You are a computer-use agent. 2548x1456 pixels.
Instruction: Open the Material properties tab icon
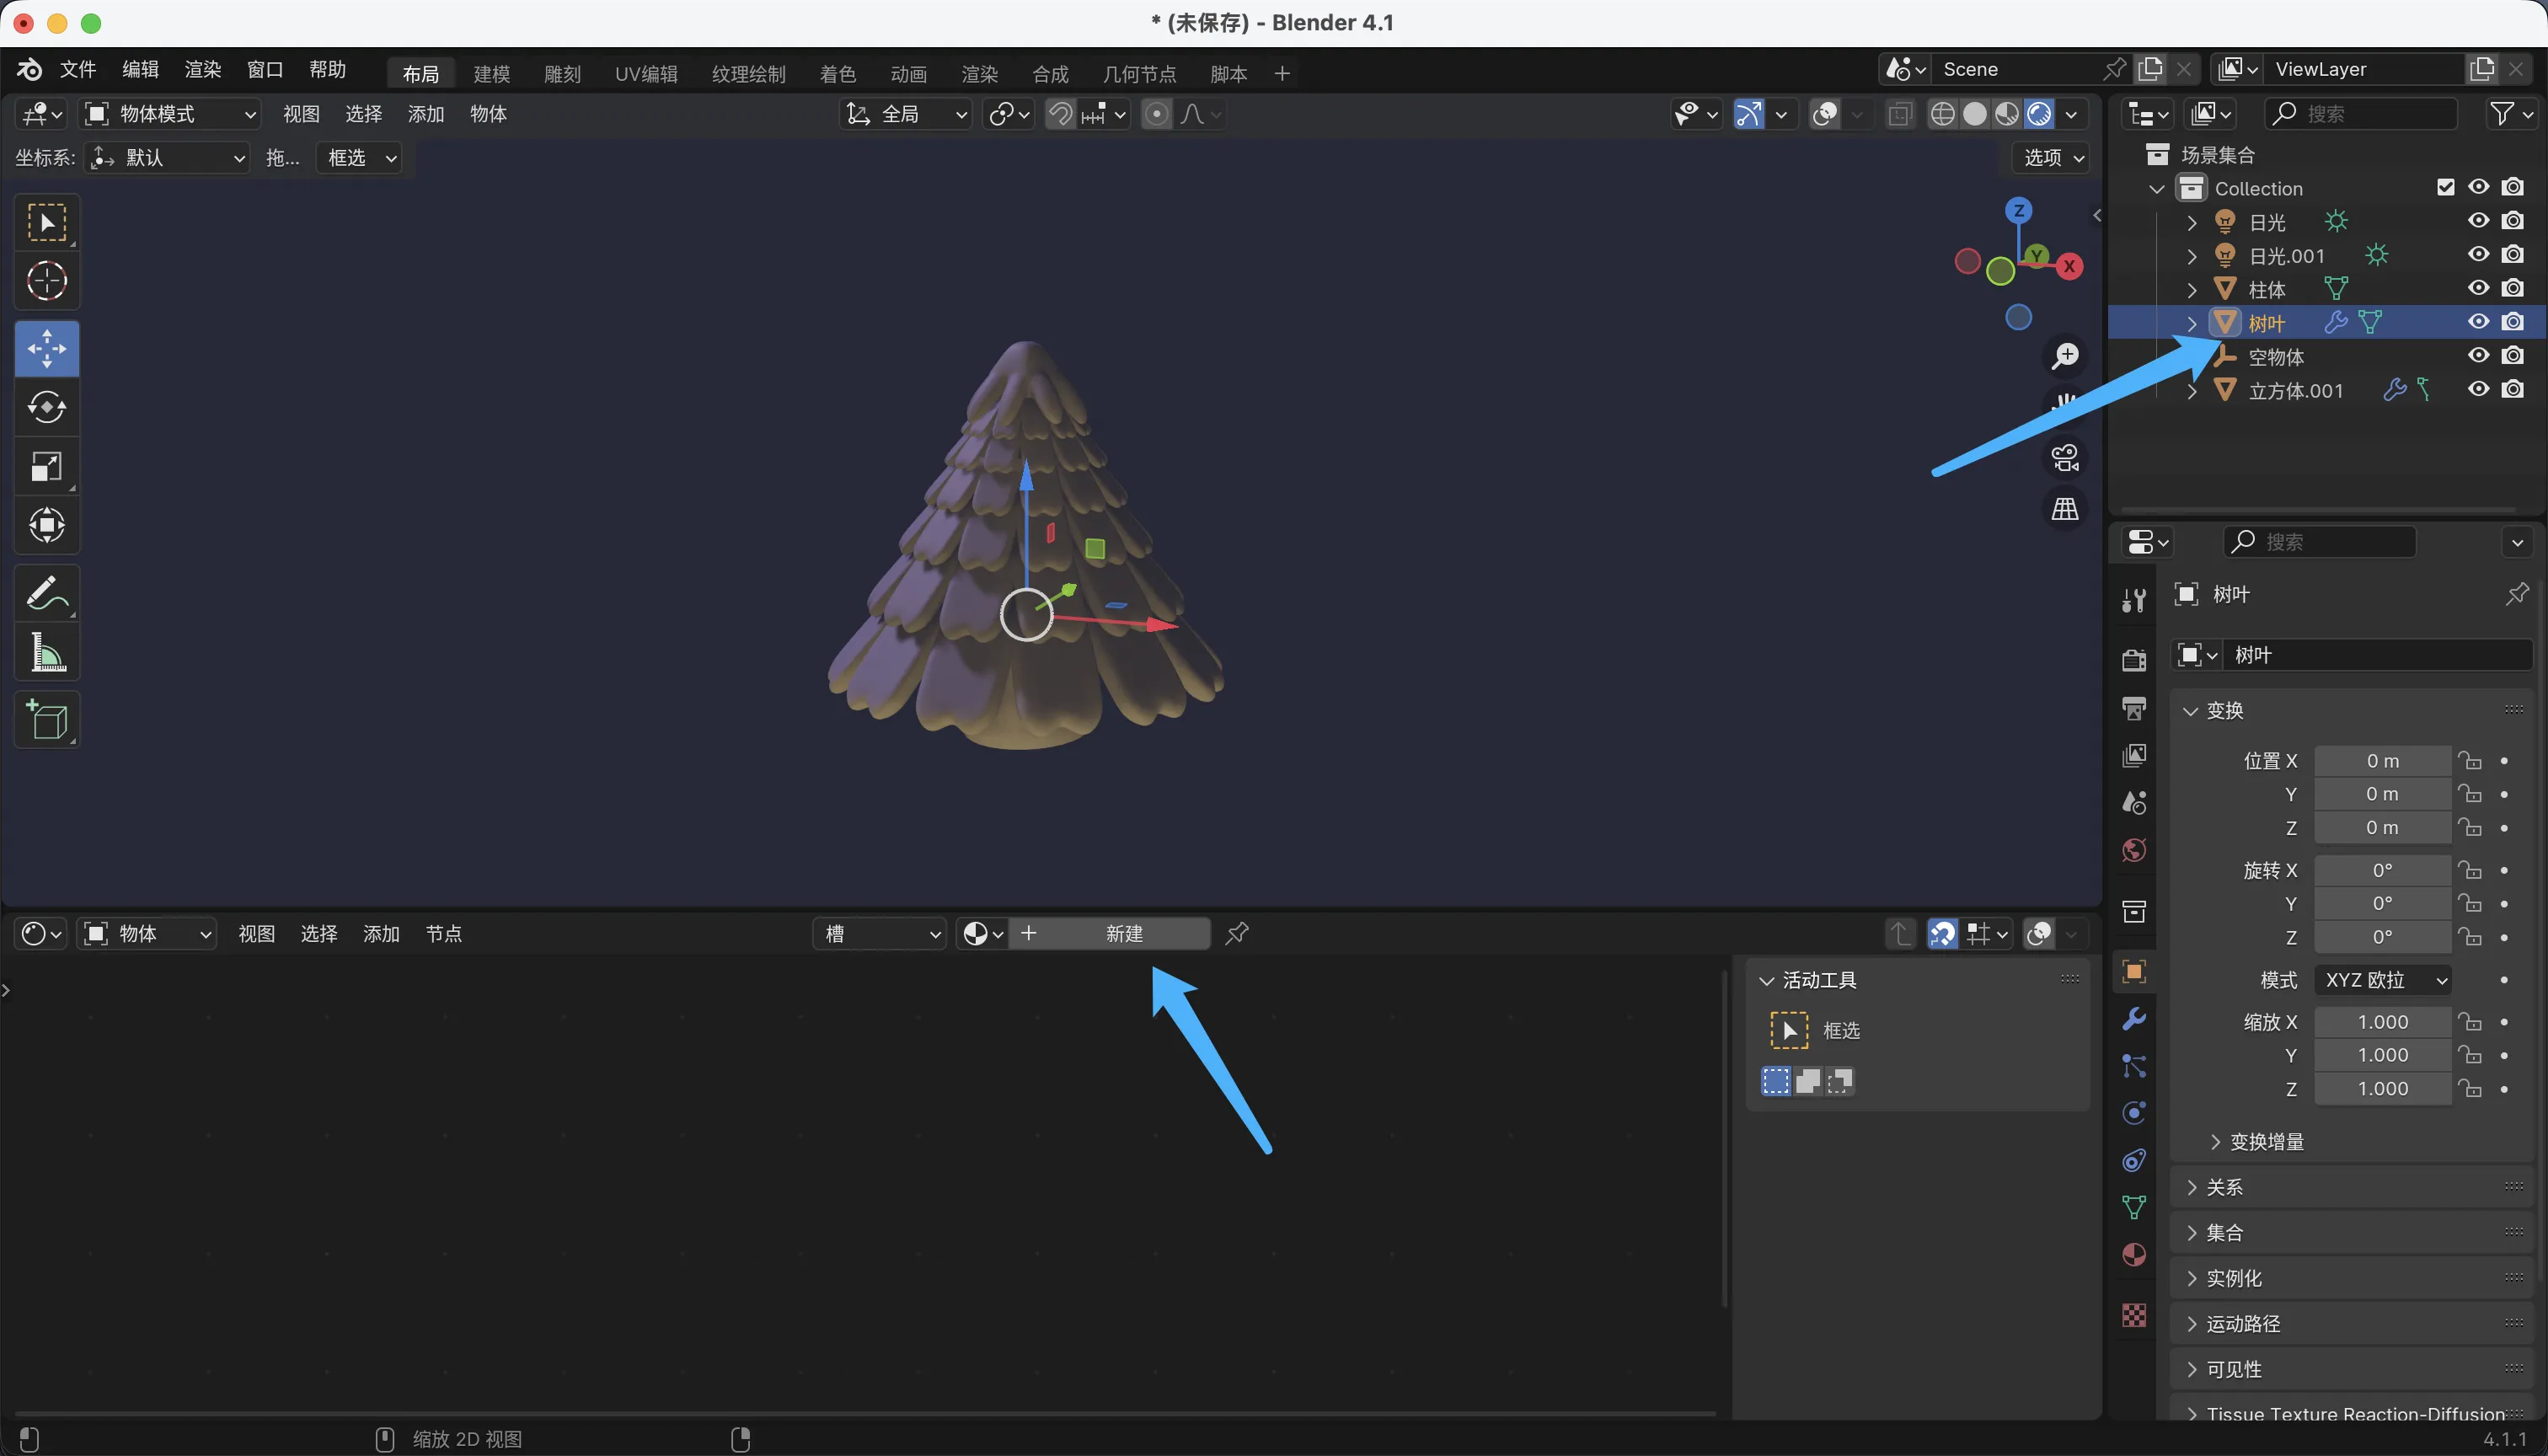click(x=2134, y=1255)
